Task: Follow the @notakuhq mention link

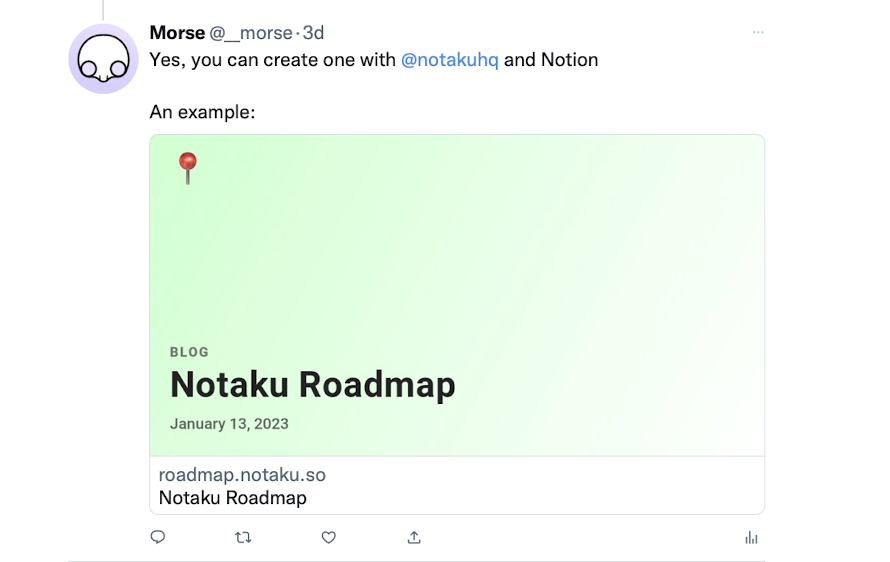Action: click(x=450, y=60)
